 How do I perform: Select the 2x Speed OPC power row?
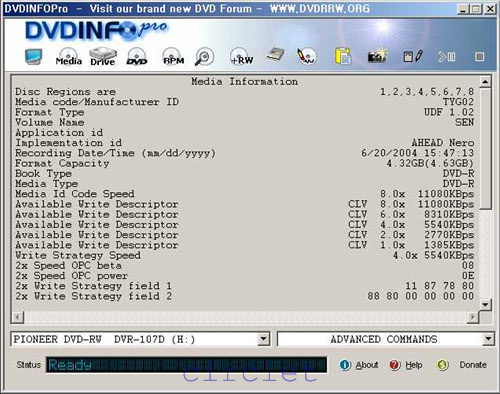[244, 276]
